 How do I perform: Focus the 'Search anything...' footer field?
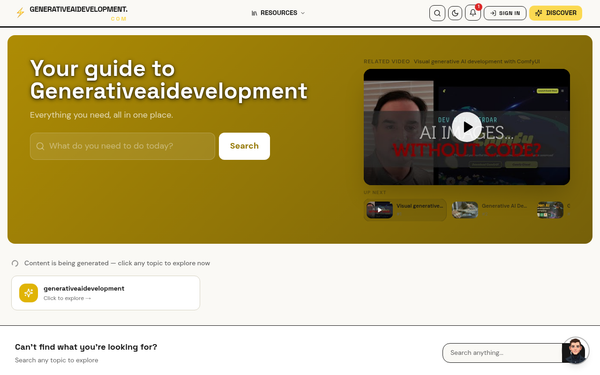click(x=502, y=353)
